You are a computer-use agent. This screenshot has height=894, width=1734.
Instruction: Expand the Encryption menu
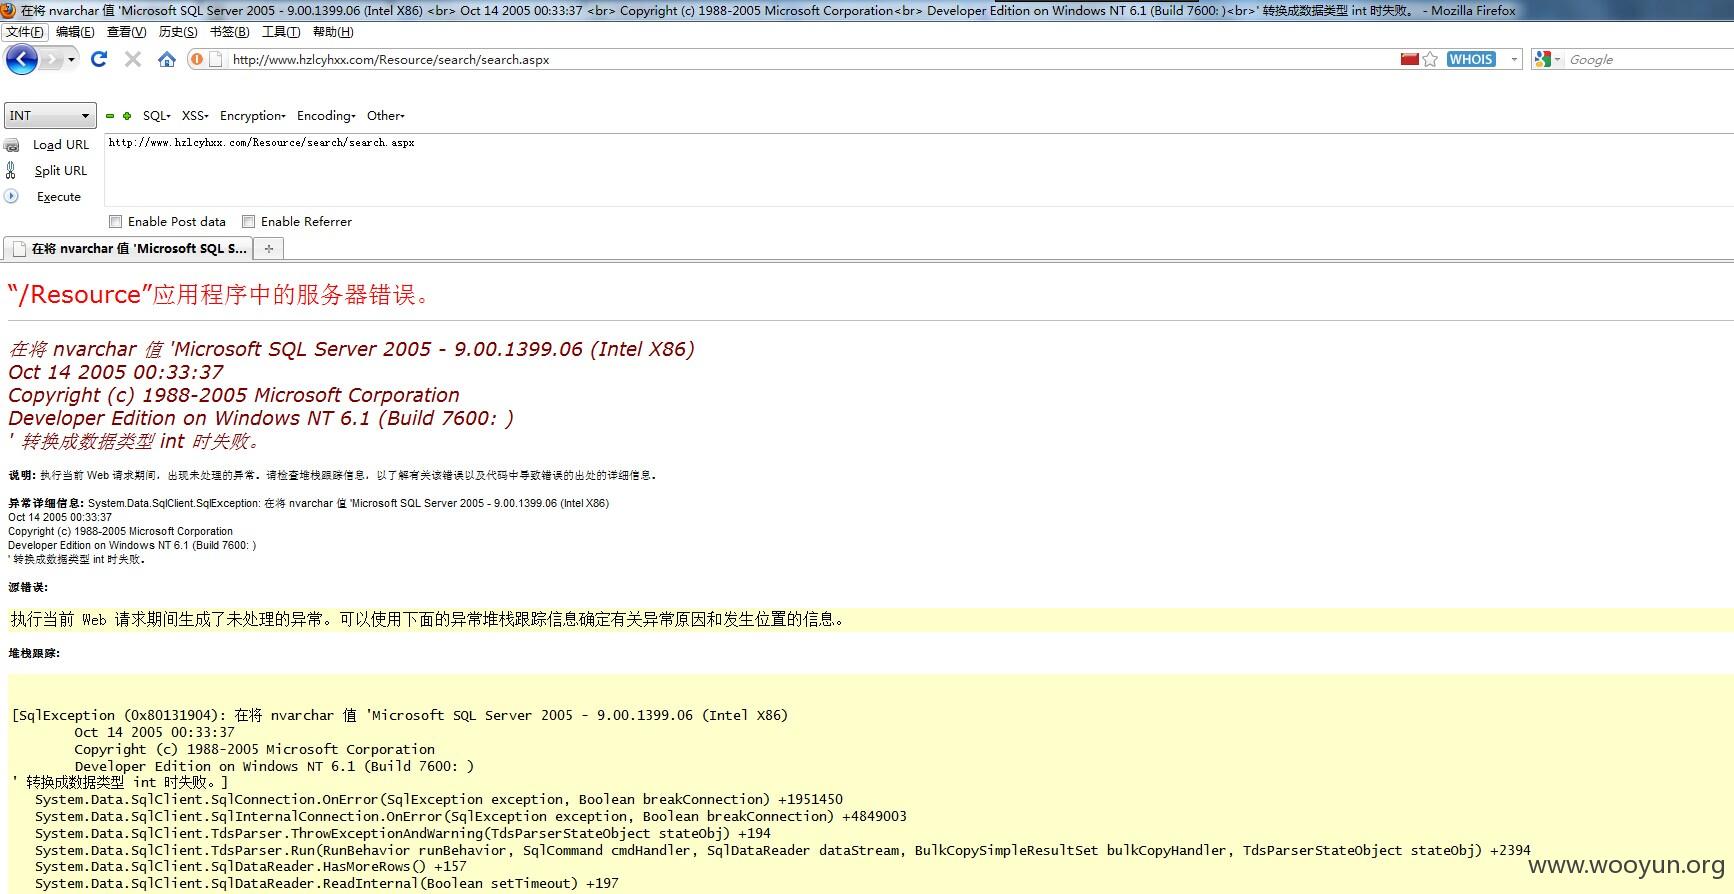point(252,116)
